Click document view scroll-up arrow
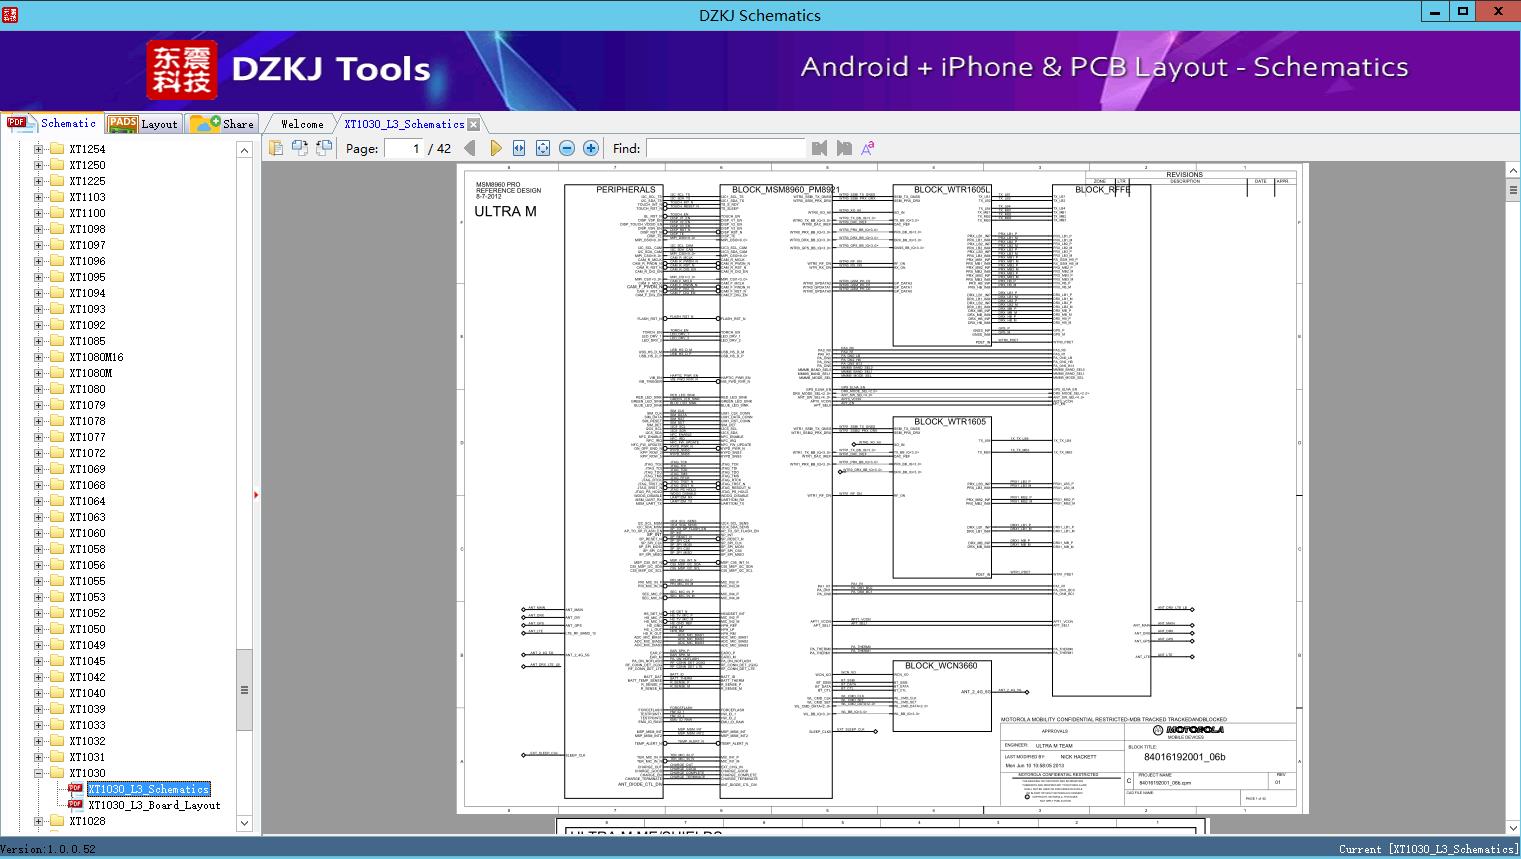 tap(1513, 171)
